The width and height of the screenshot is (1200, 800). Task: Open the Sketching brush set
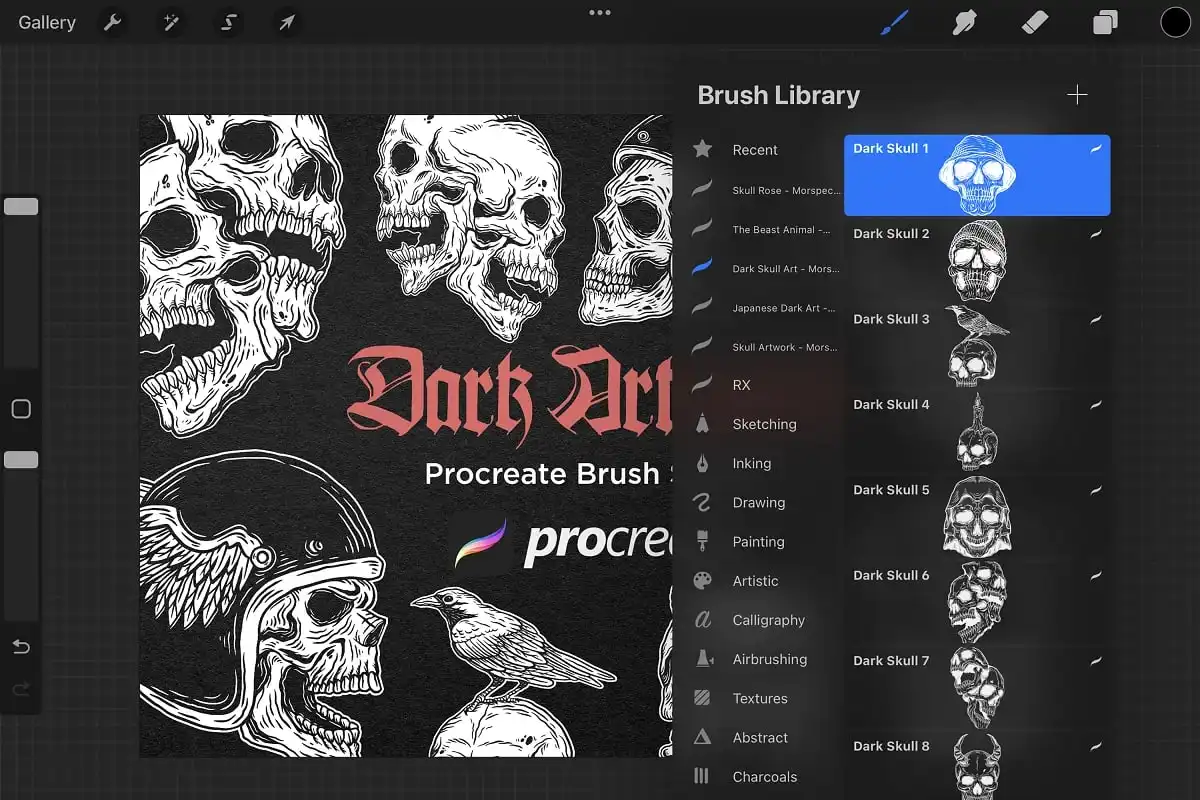tap(766, 424)
